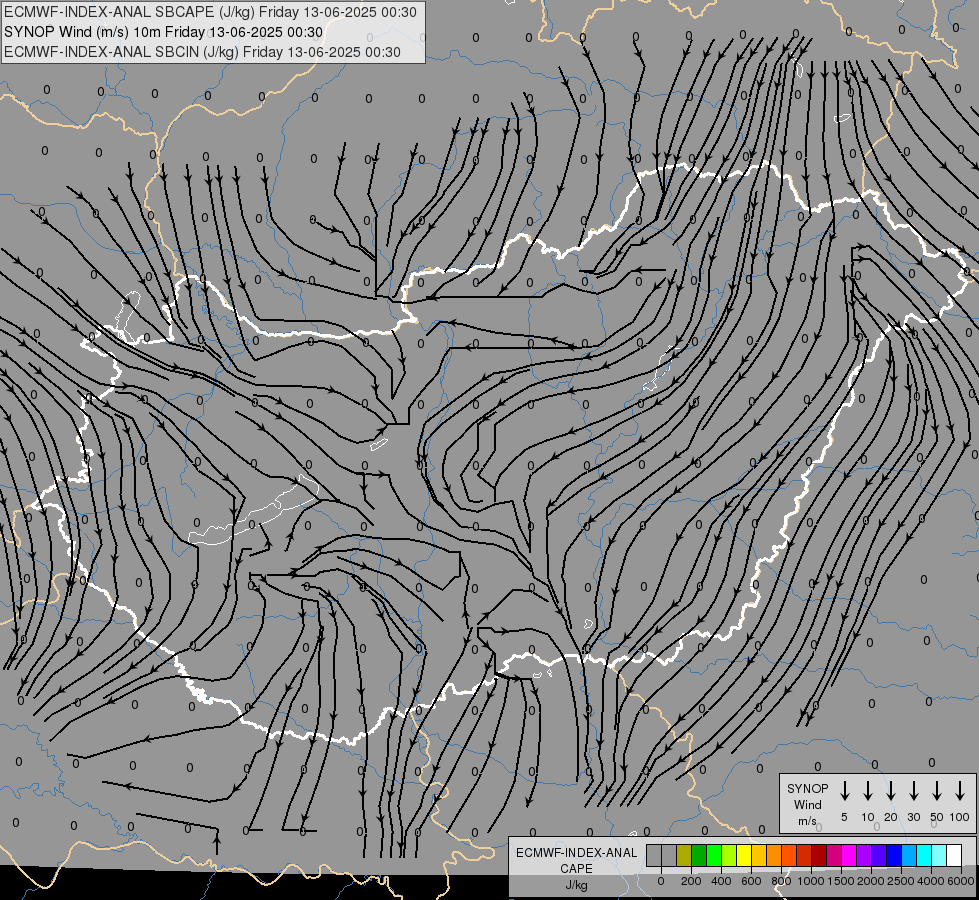Pick the light blue swatch right of the 2500 tick

[910, 855]
